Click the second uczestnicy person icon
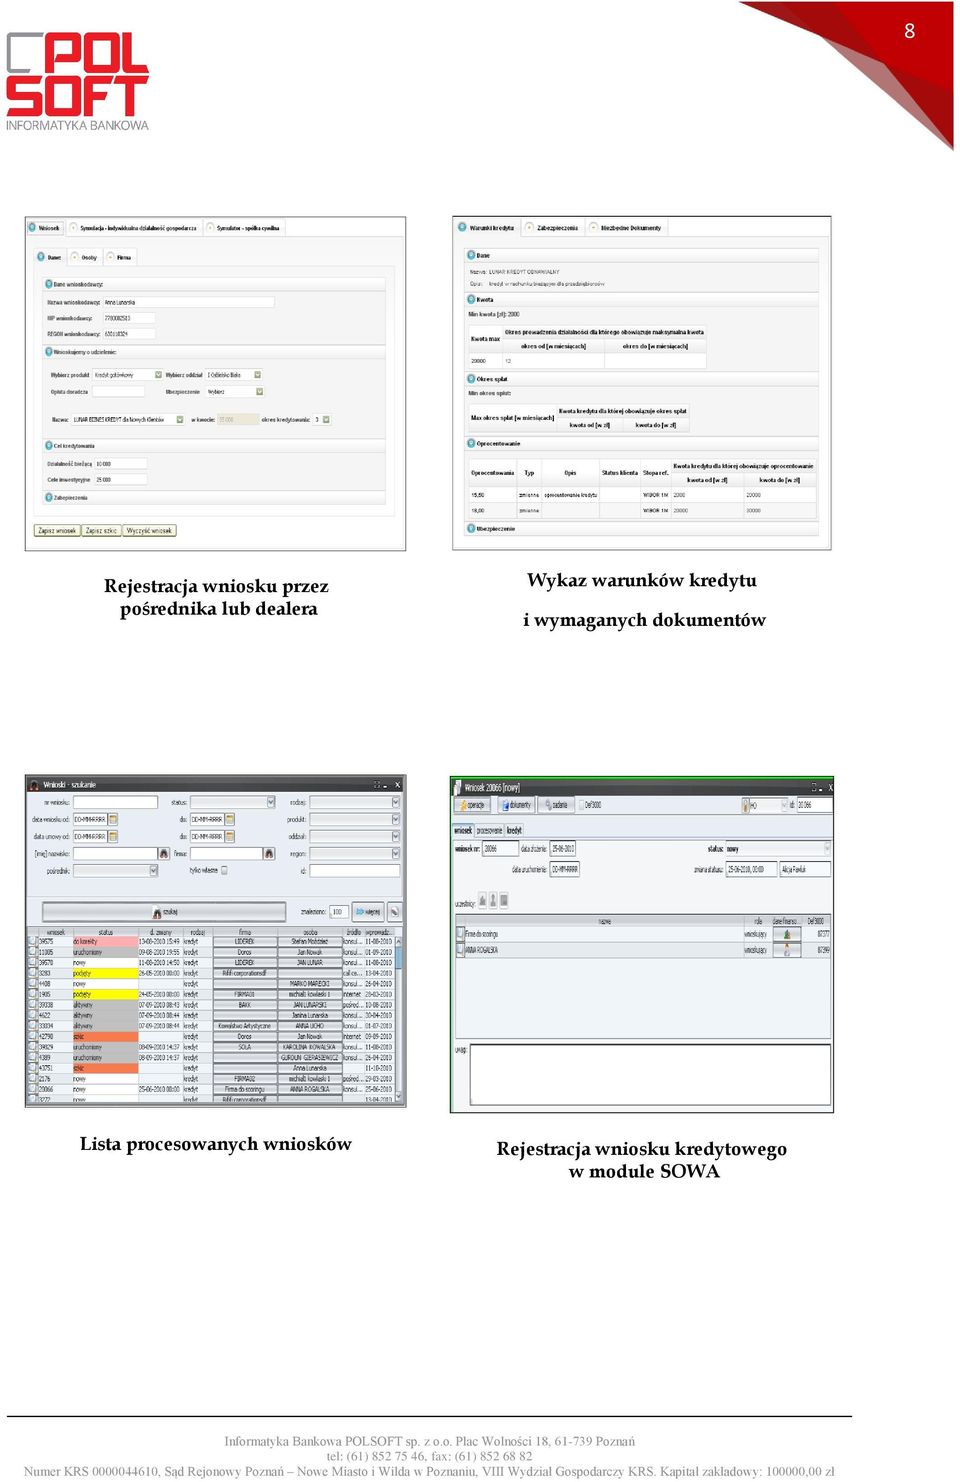Image resolution: width=960 pixels, height=1482 pixels. (x=492, y=901)
